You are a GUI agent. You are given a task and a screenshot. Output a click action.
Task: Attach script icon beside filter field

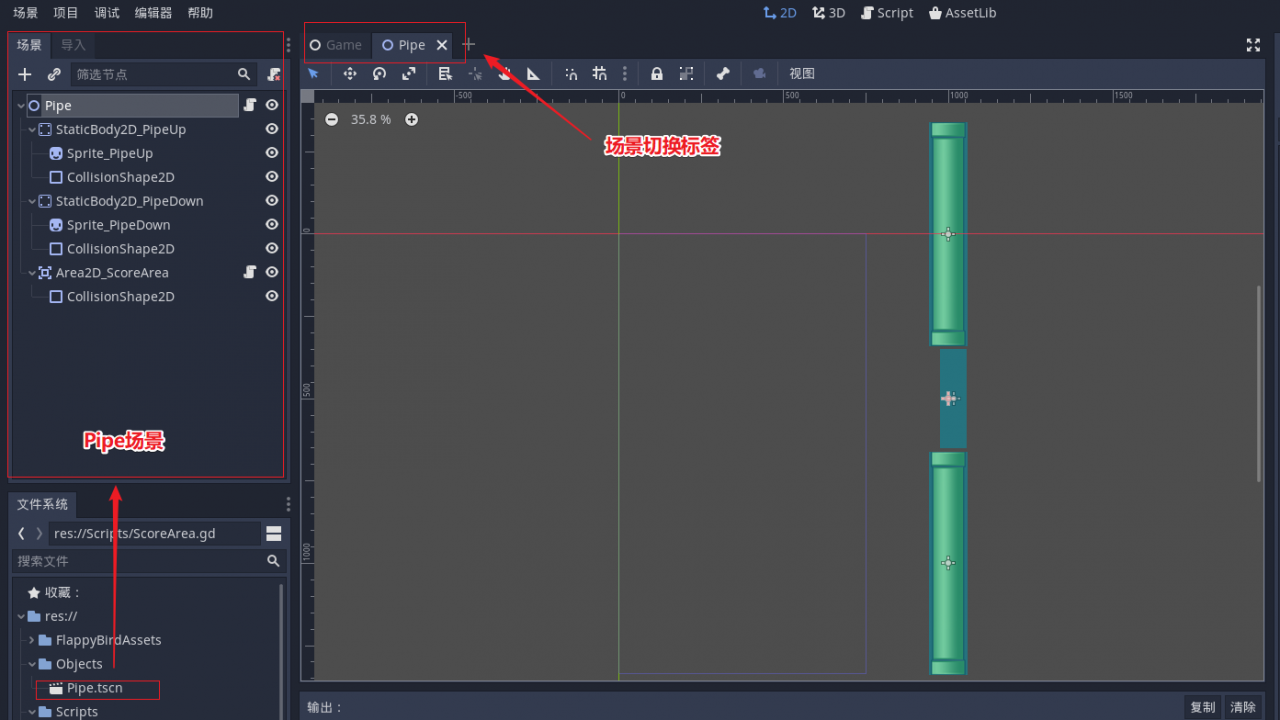click(274, 74)
